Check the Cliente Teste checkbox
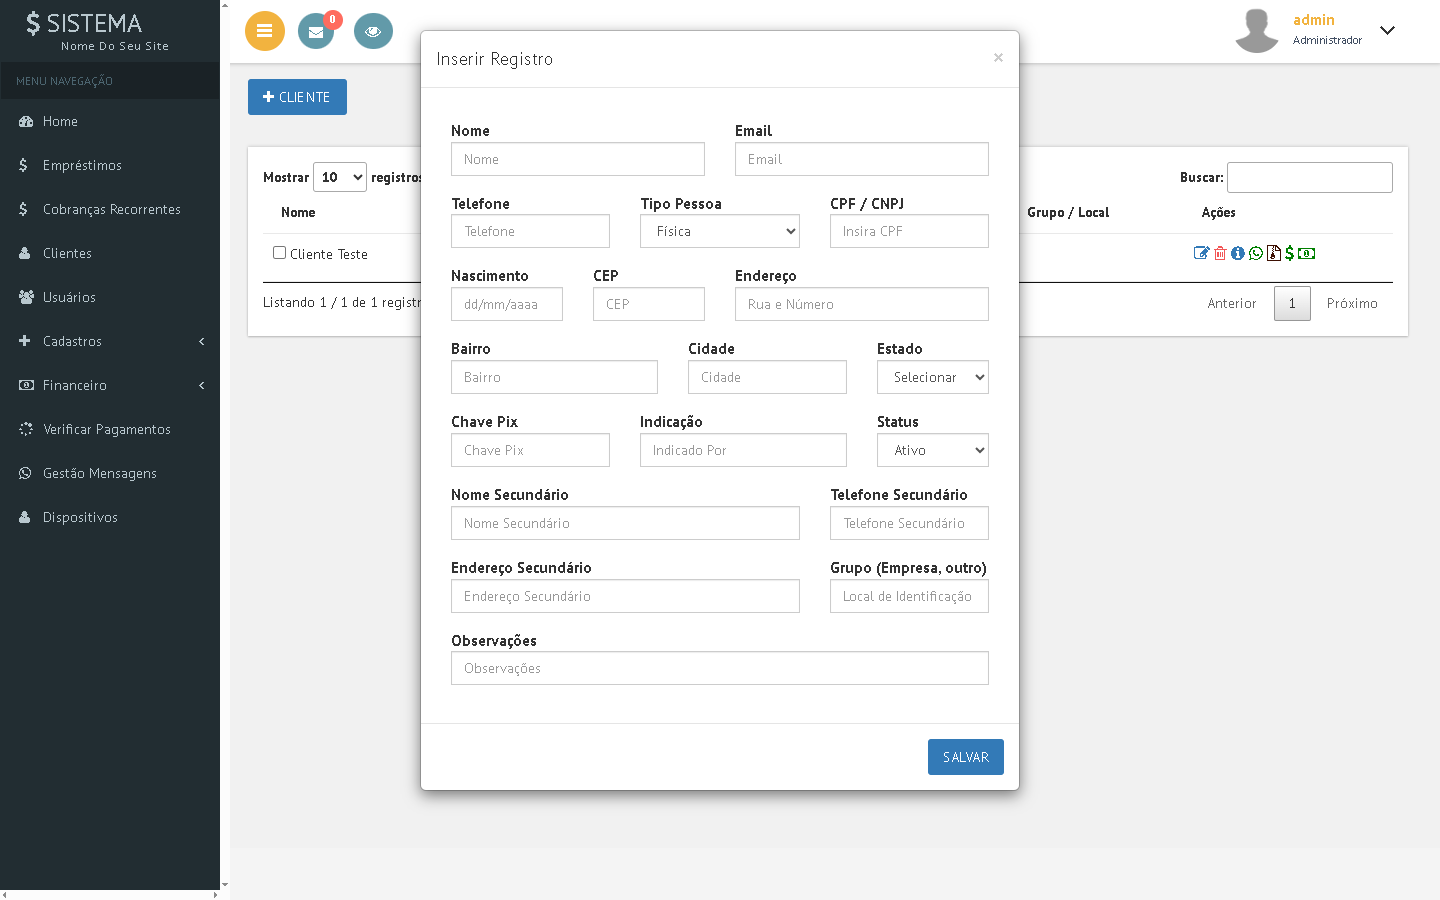This screenshot has height=900, width=1440. [x=280, y=253]
